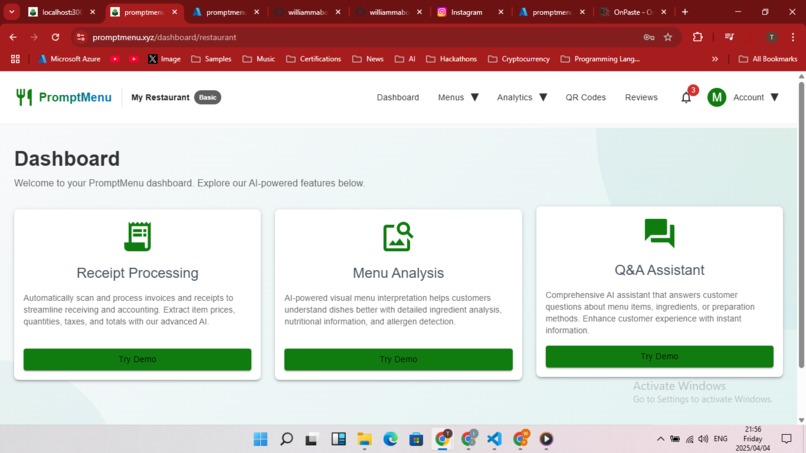This screenshot has width=806, height=453.
Task: Click the Menu Analysis image search icon
Action: coord(398,237)
